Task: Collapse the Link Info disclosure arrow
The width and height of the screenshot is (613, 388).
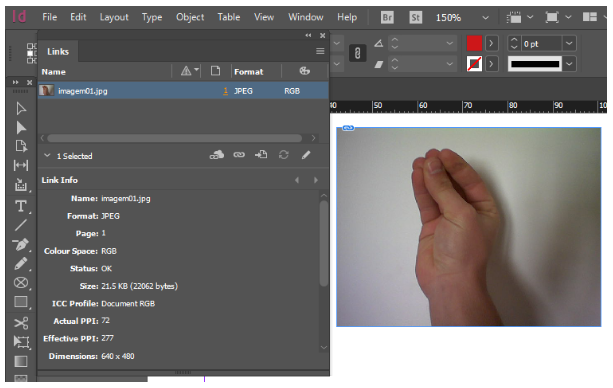Action: tap(47, 155)
